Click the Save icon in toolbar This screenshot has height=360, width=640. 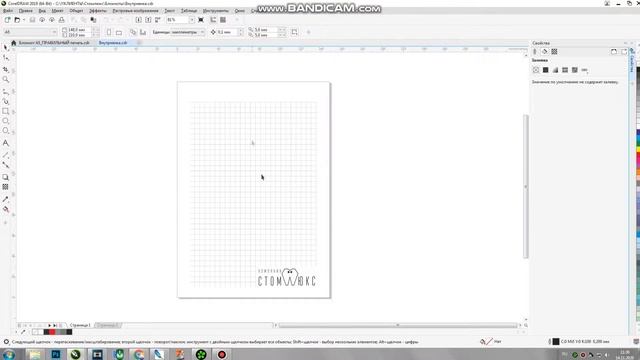(x=32, y=20)
